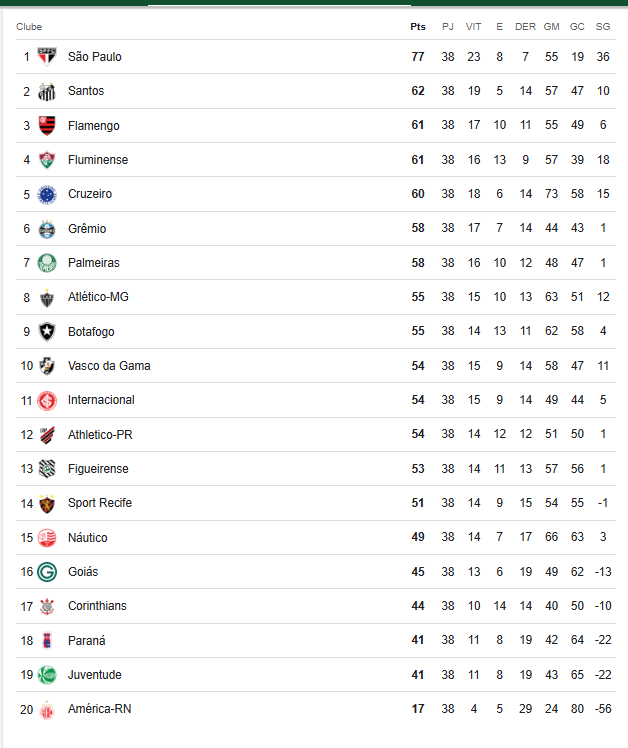Click the Palmeiras club crest
This screenshot has height=748, width=628.
(x=47, y=263)
